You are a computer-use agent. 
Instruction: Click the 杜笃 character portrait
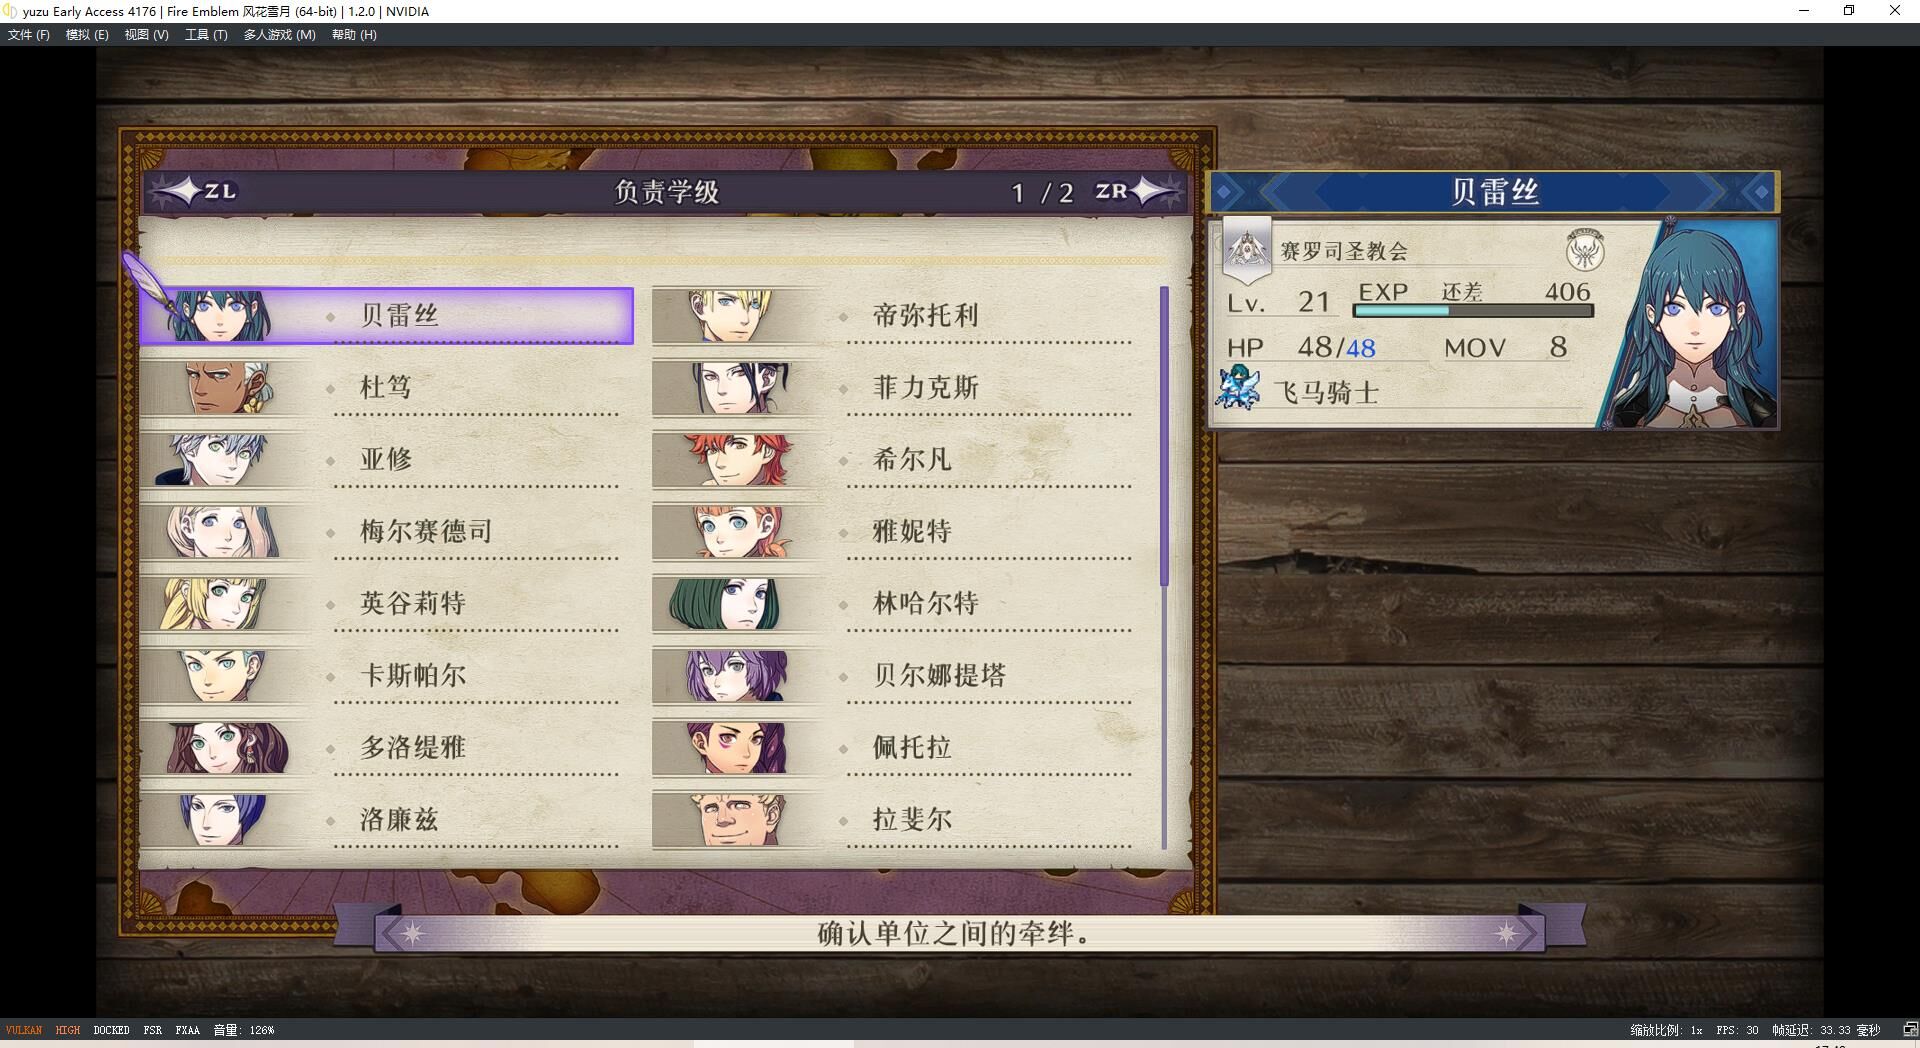[226, 388]
